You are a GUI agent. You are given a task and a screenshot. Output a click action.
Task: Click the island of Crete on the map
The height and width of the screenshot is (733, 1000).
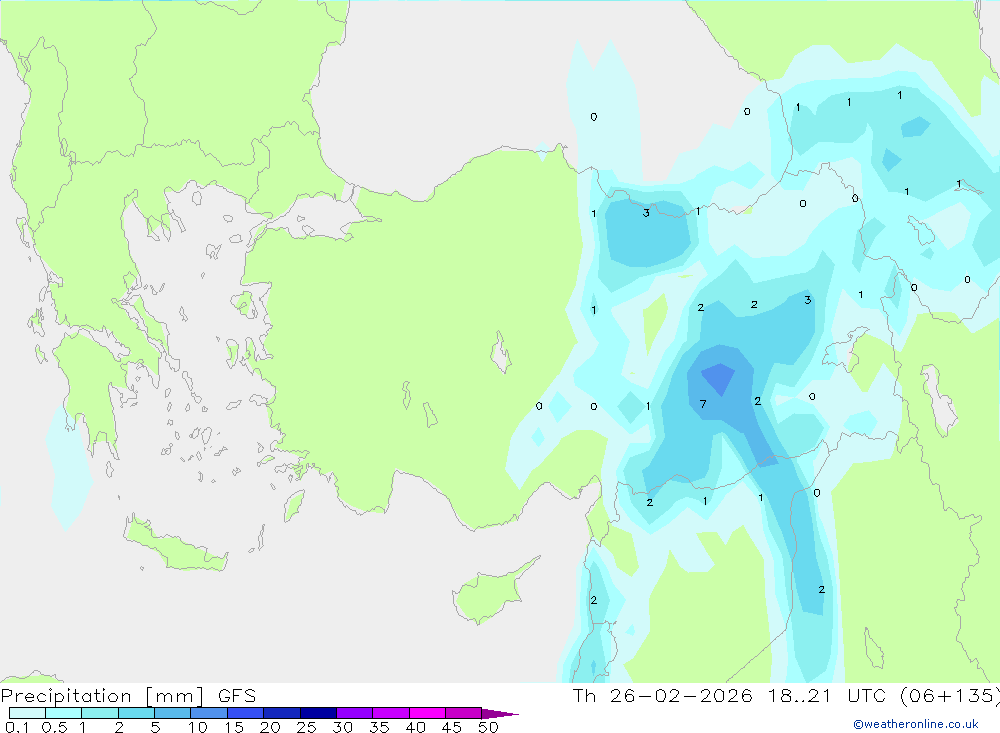175,544
